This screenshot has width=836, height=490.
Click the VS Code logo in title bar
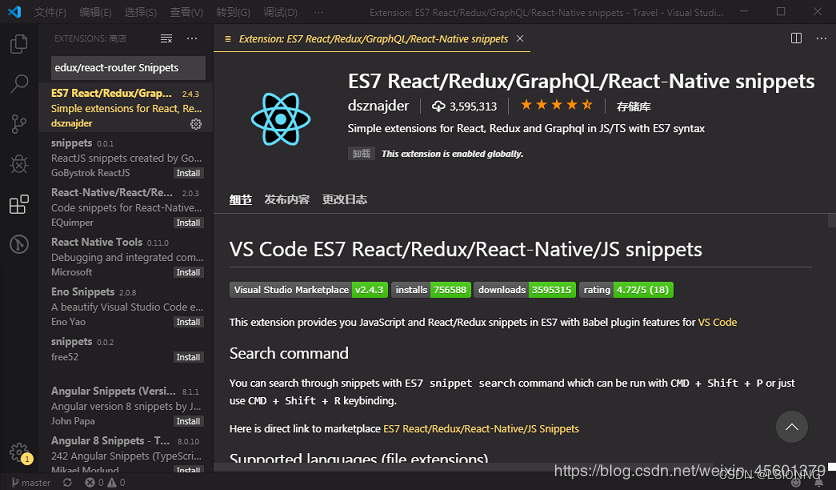(14, 12)
